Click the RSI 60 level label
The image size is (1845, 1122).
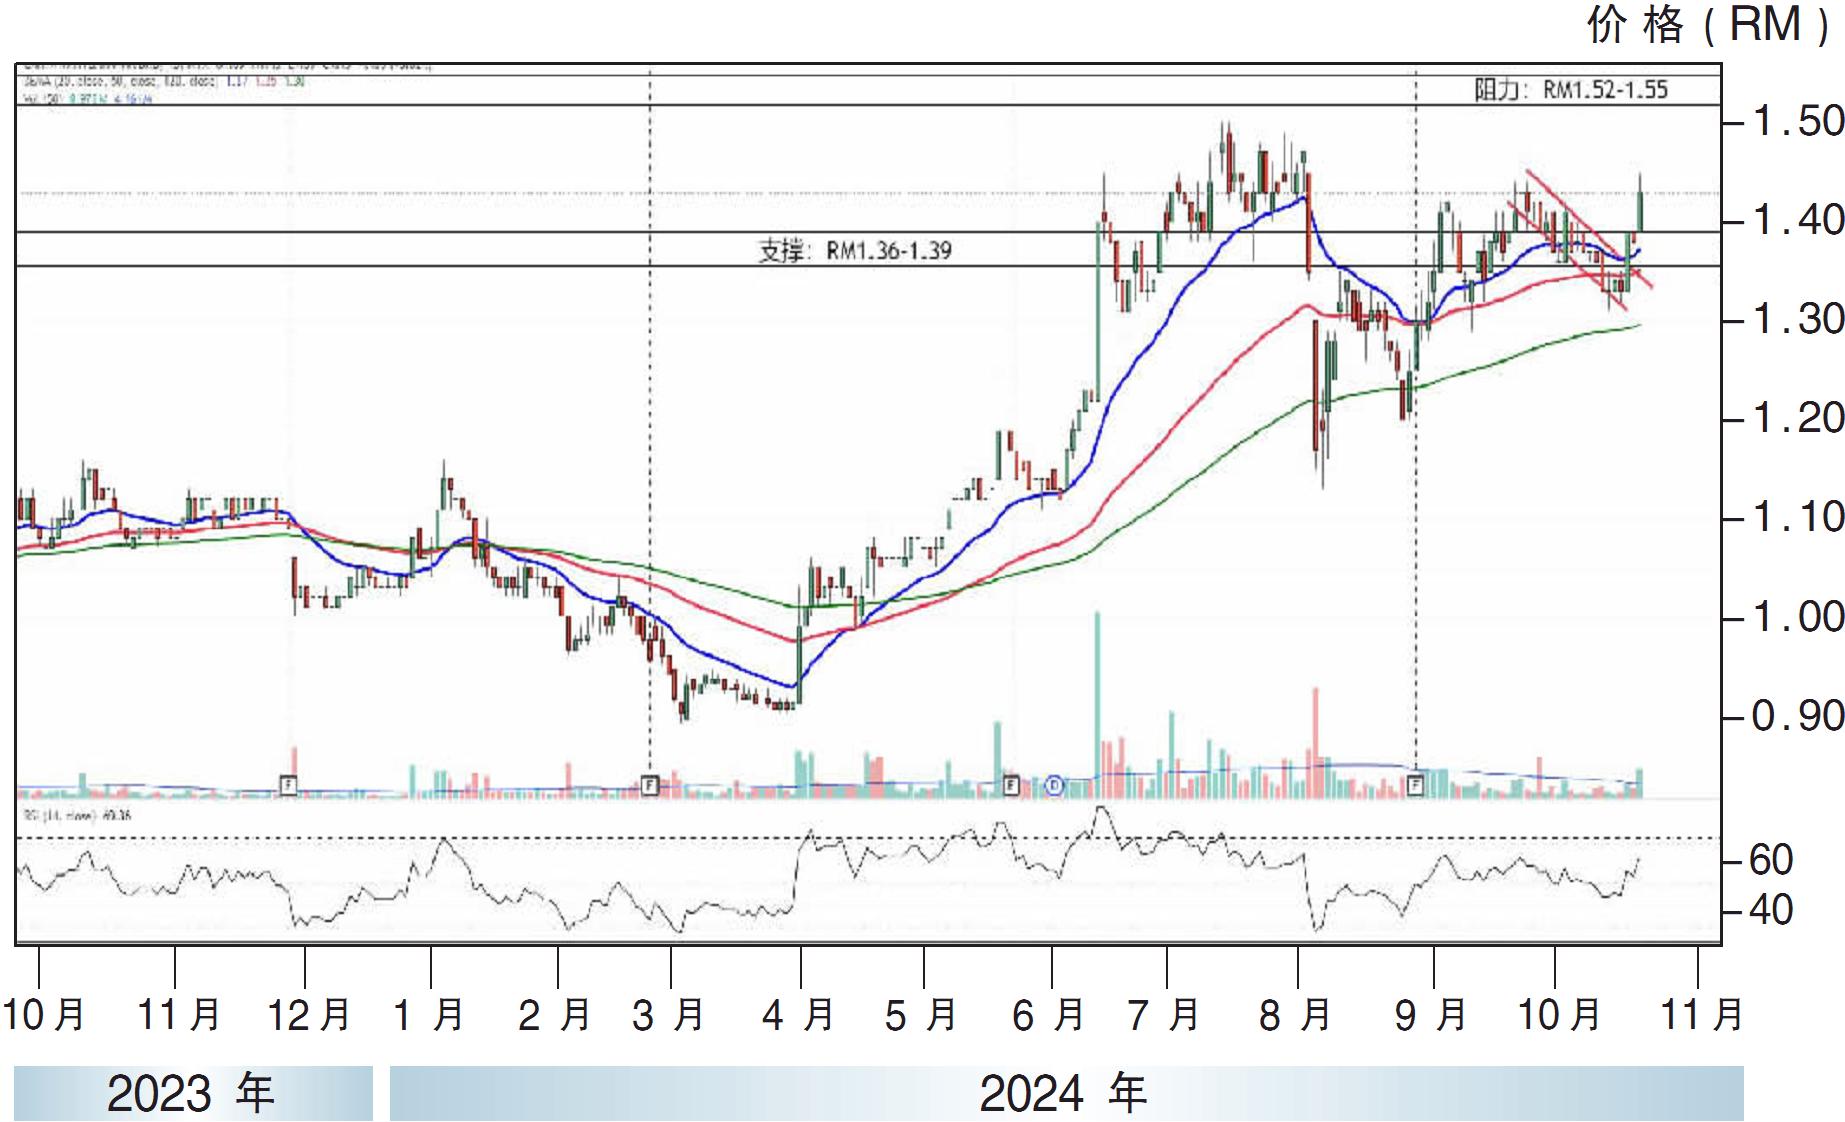click(1770, 859)
